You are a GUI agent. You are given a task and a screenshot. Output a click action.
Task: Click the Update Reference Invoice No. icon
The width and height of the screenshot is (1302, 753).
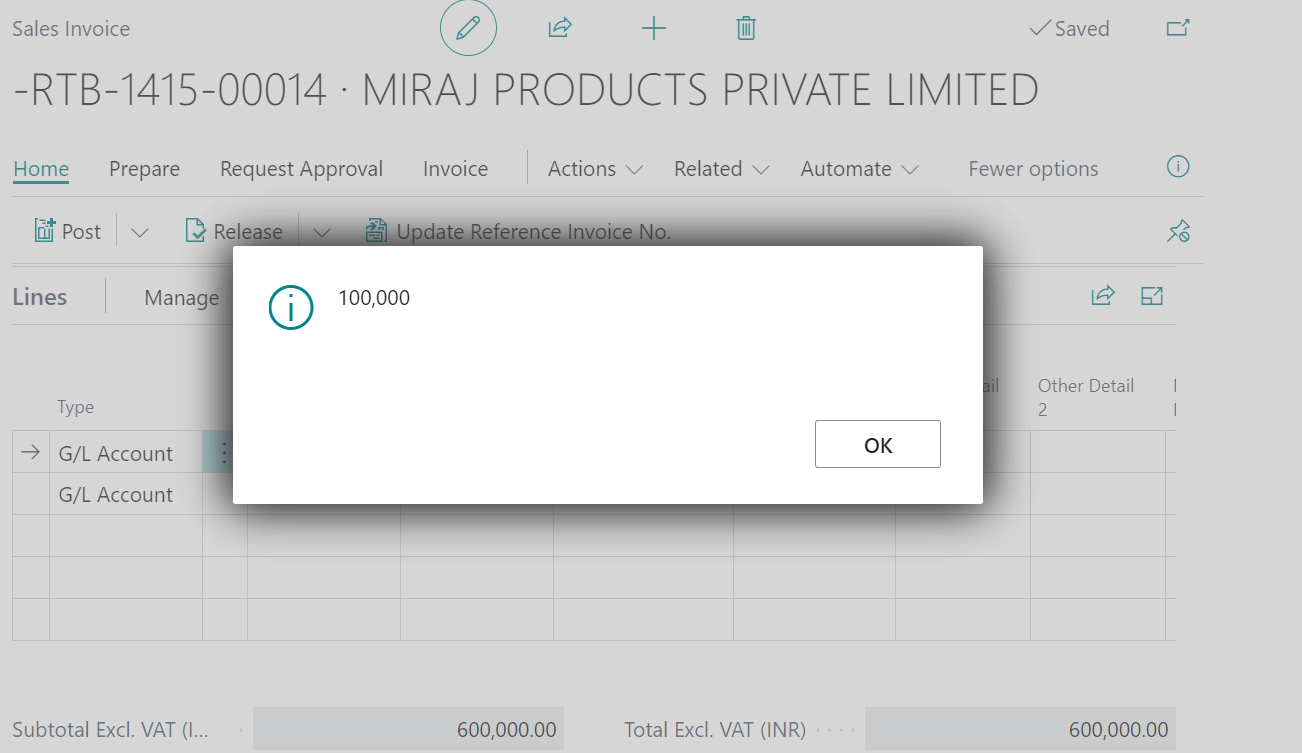pos(376,230)
